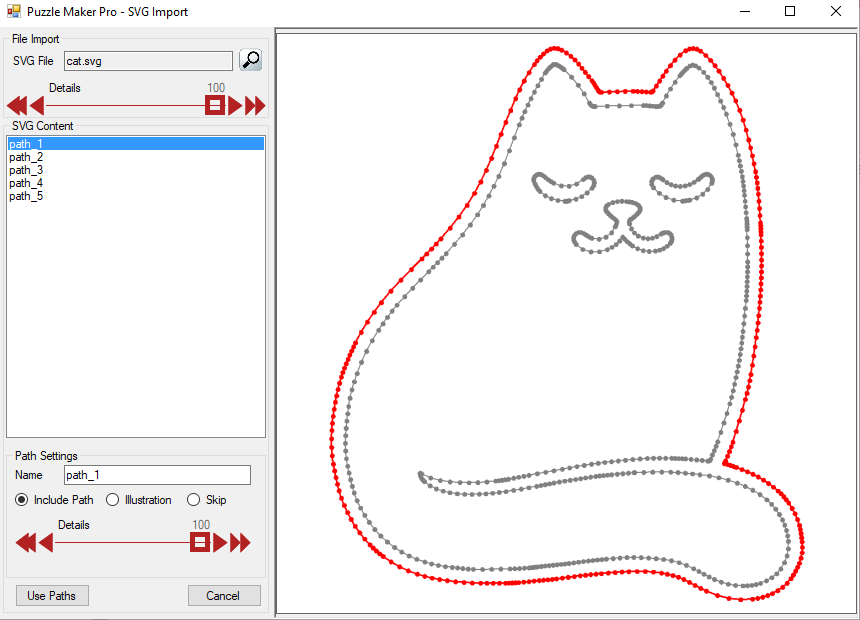
Task: Open the SVG file browse magnifier button
Action: (x=251, y=60)
